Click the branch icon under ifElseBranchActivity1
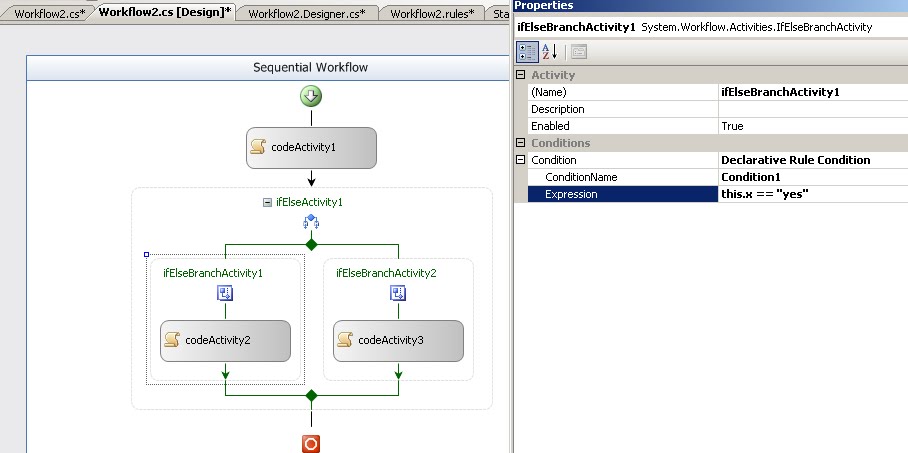The height and width of the screenshot is (453, 908). click(x=225, y=294)
